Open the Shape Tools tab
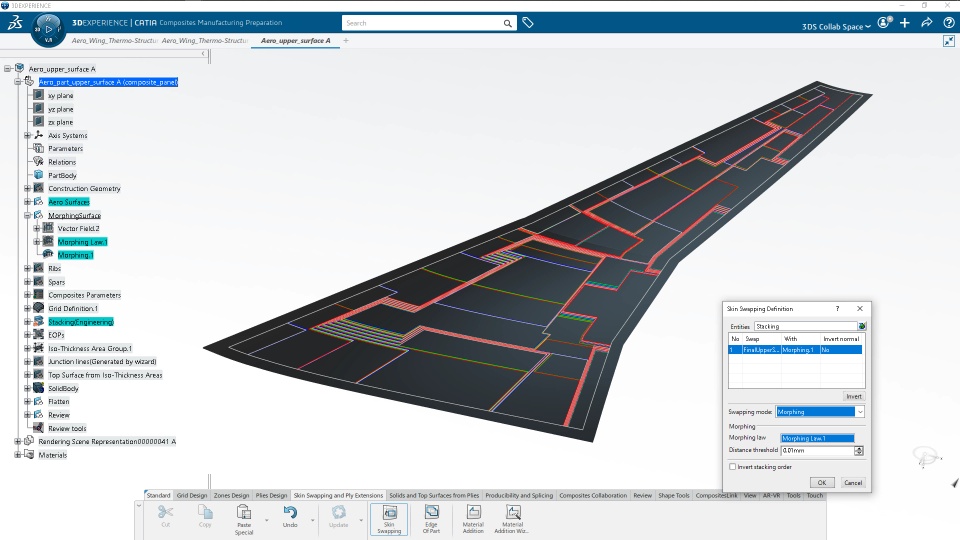This screenshot has height=540, width=960. point(673,495)
